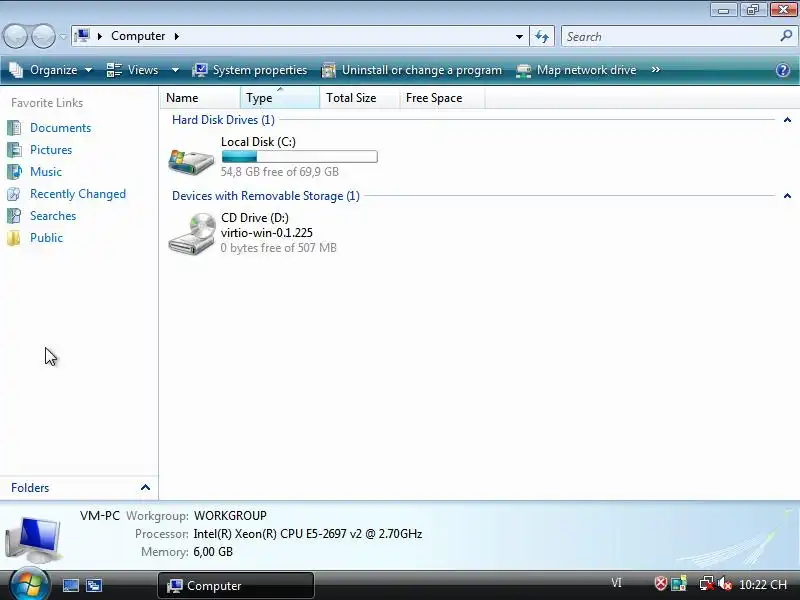Click the Refresh button
This screenshot has width=800, height=600.
click(x=542, y=37)
